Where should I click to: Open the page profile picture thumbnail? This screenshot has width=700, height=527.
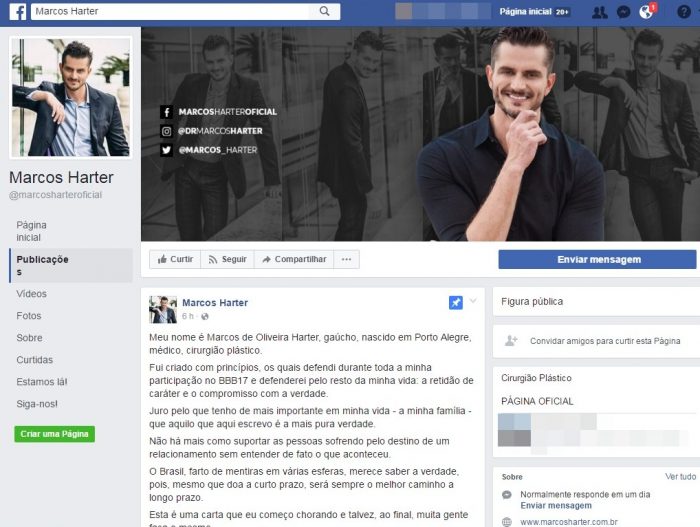70,97
